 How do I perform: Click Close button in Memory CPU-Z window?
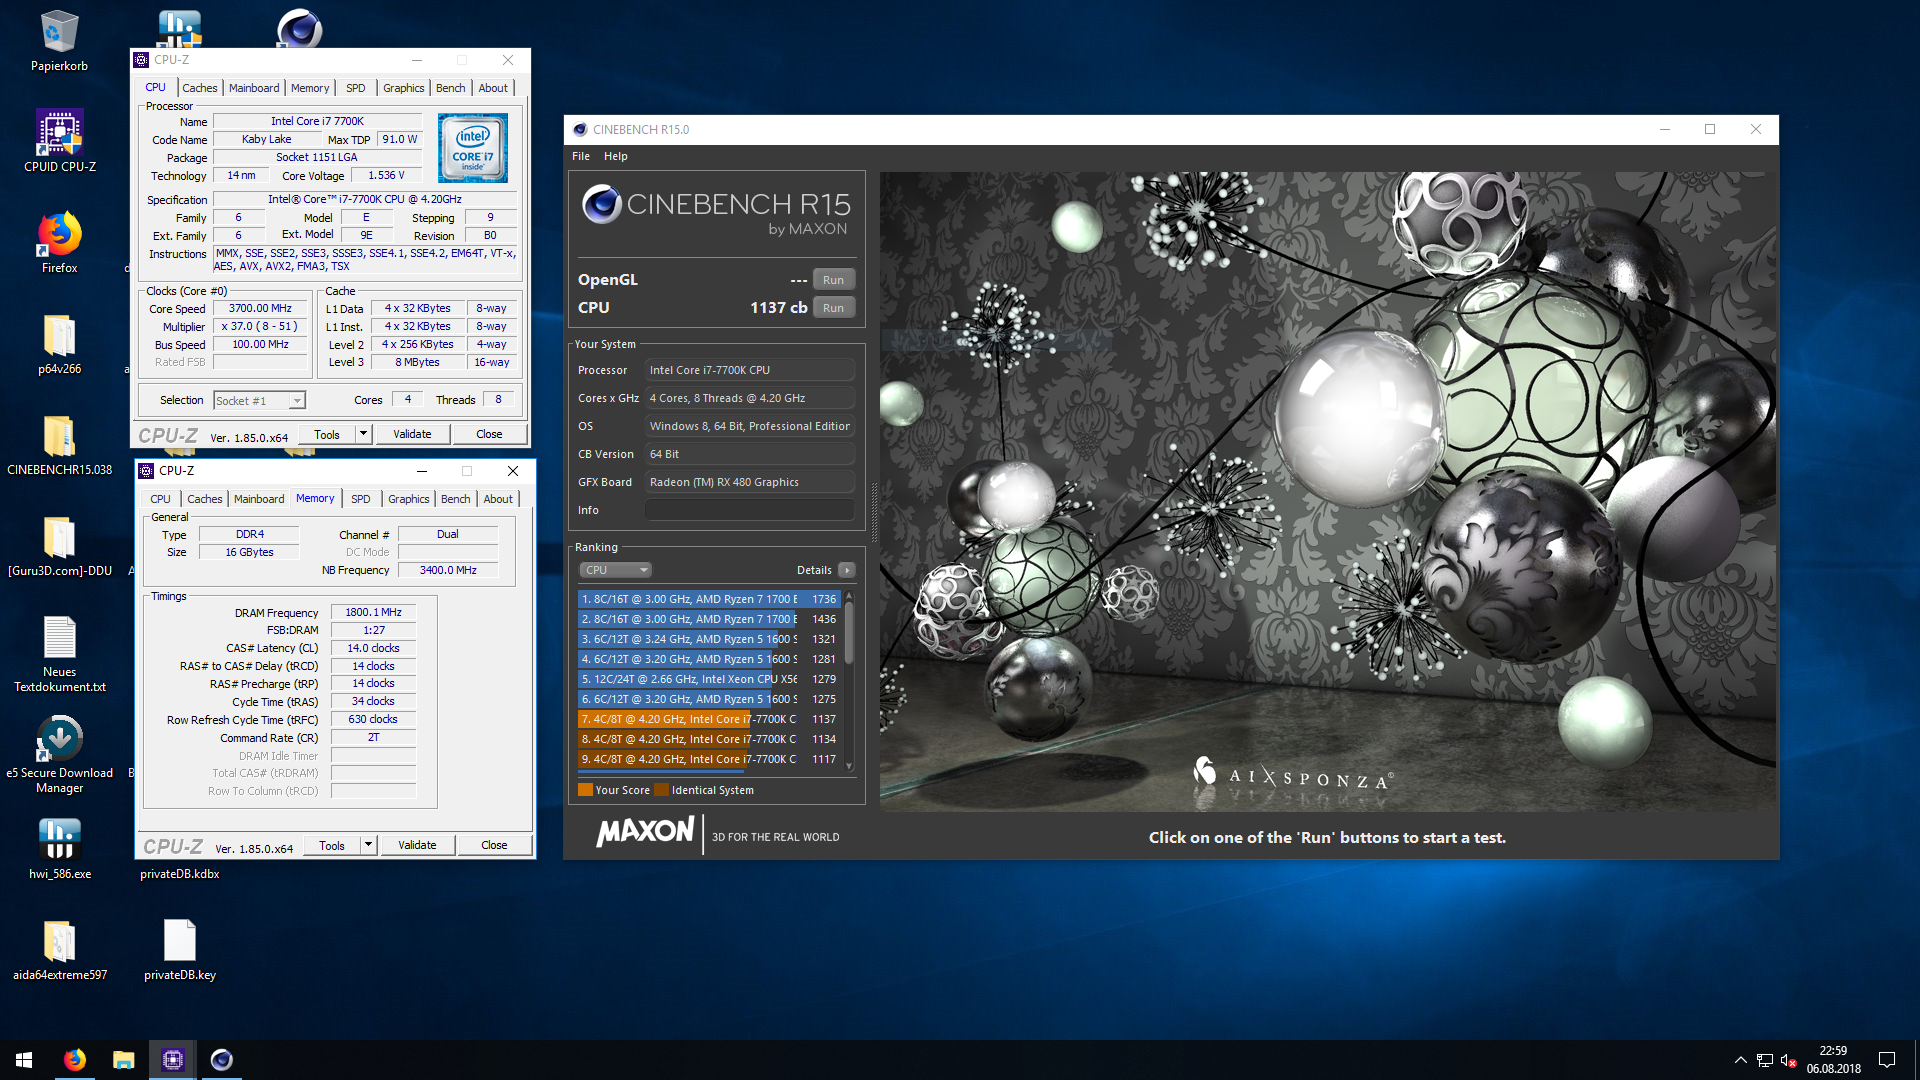[494, 845]
